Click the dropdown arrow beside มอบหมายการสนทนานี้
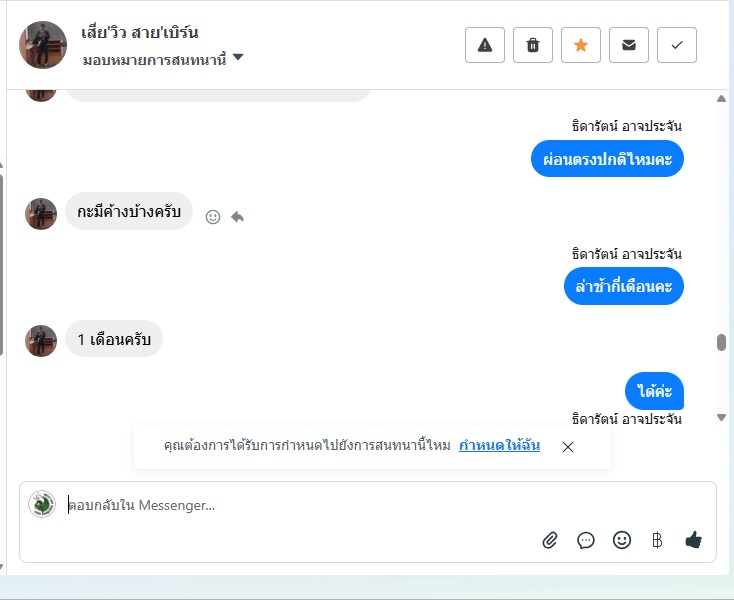This screenshot has width=734, height=600. click(x=238, y=57)
